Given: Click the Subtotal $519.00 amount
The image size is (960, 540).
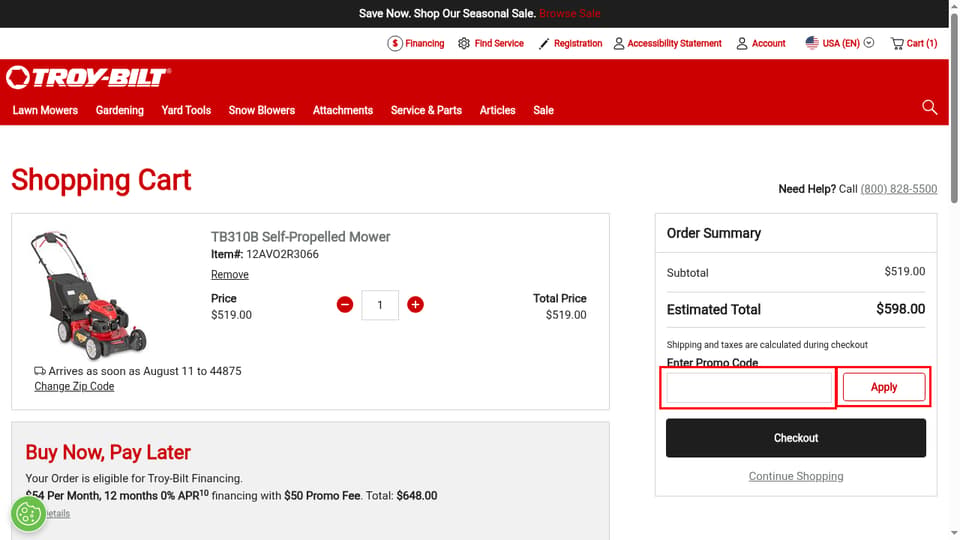Looking at the screenshot, I should [x=904, y=271].
